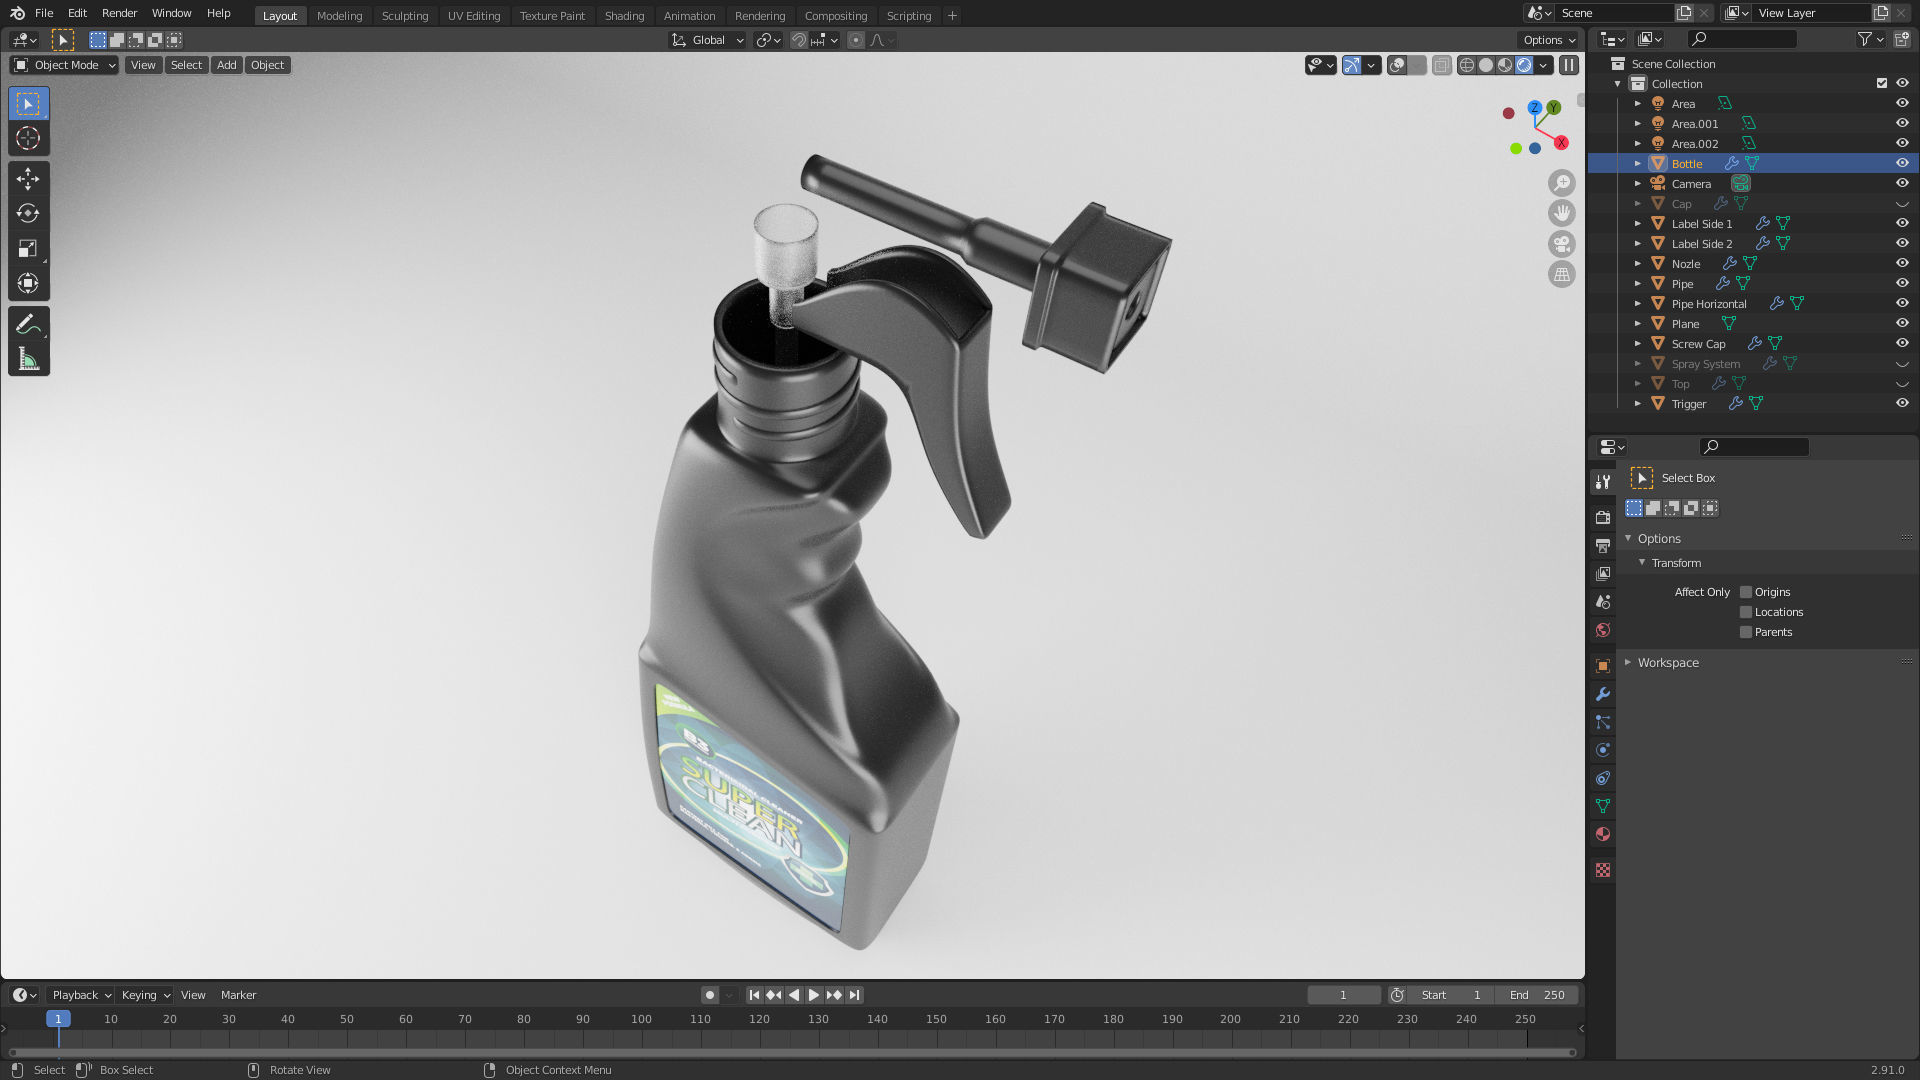Open Global transform orientation dropdown
1920x1080 pixels.
click(708, 40)
